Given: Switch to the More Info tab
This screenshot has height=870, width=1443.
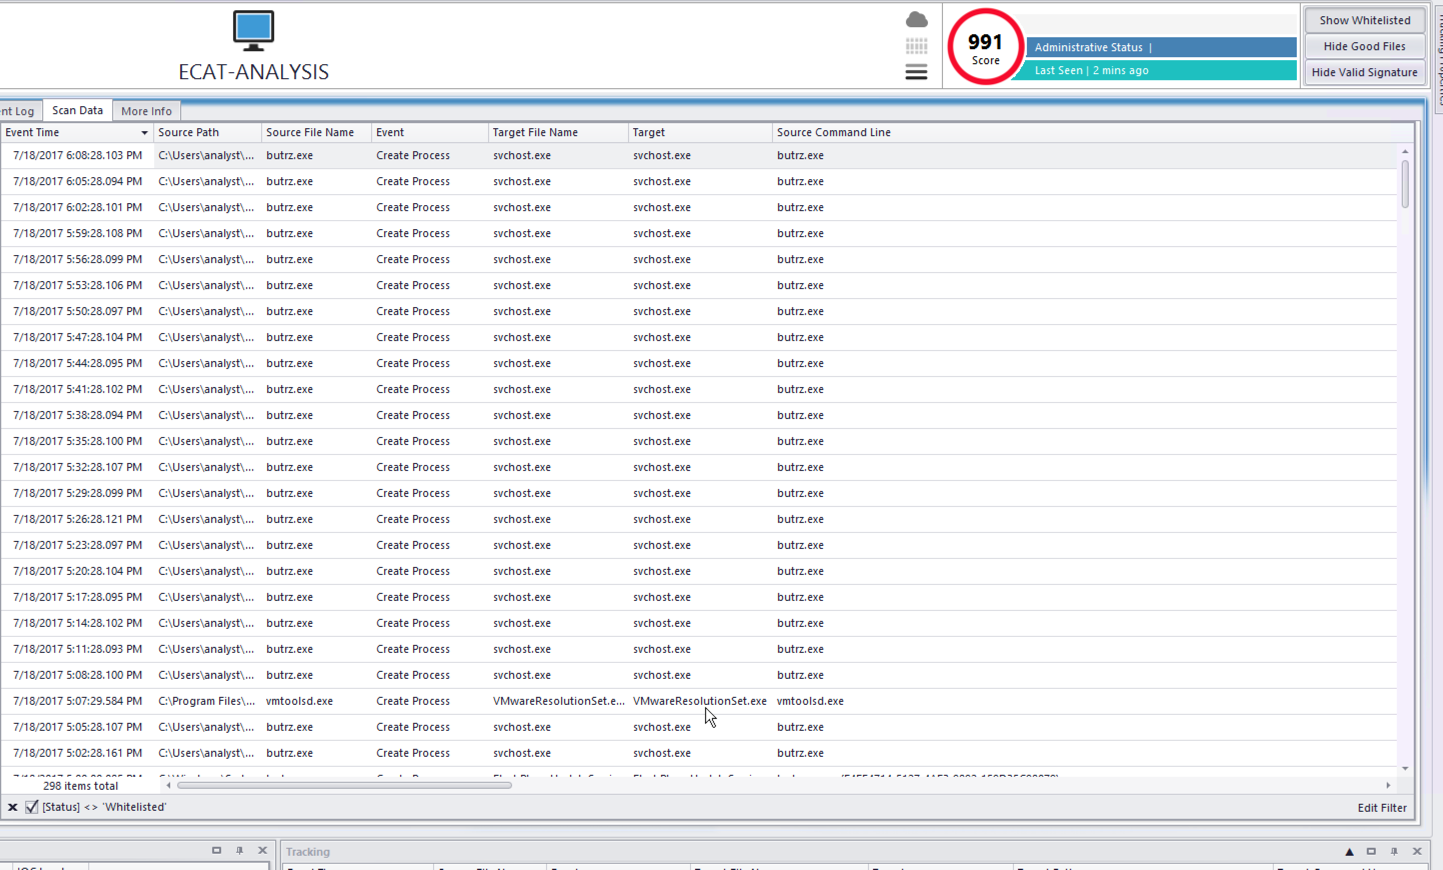Looking at the screenshot, I should [x=146, y=111].
